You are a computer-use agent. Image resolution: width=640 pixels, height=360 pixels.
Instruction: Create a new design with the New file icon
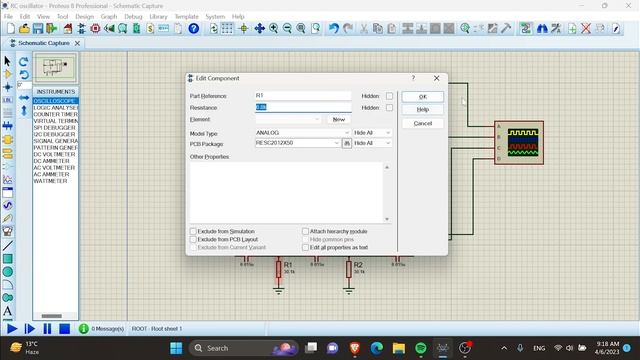point(11,28)
